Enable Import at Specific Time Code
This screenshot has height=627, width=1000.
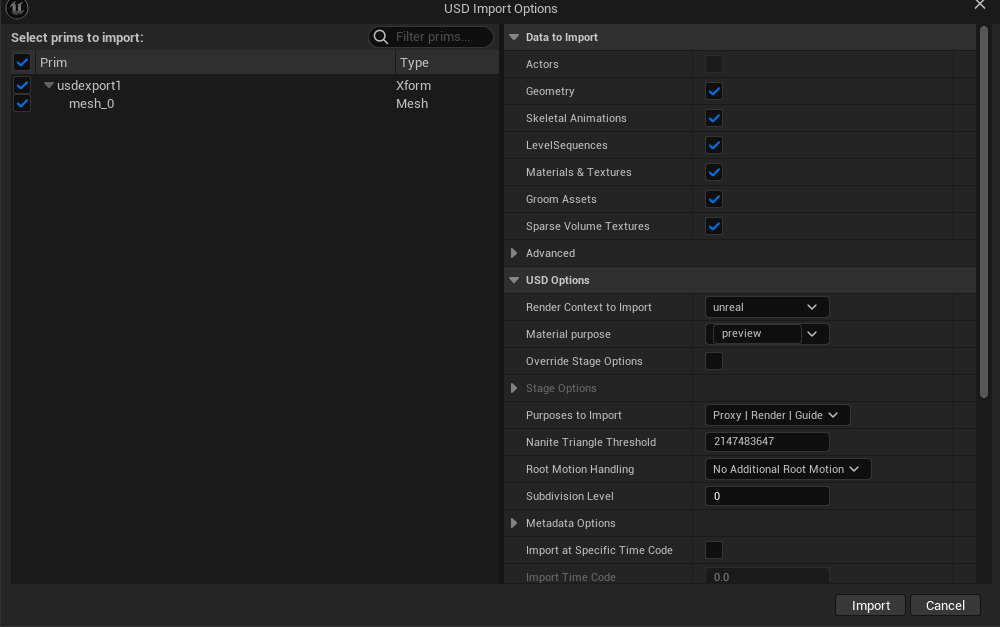pos(714,550)
